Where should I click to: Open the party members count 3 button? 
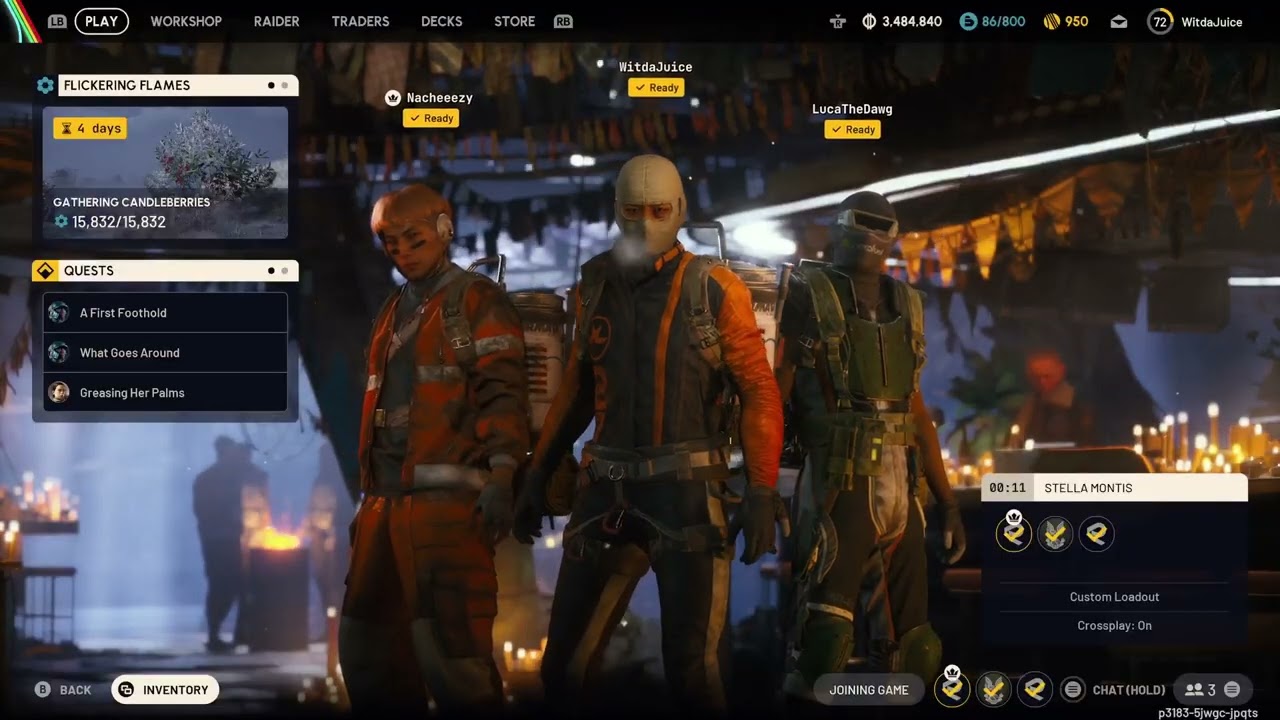[x=1200, y=689]
